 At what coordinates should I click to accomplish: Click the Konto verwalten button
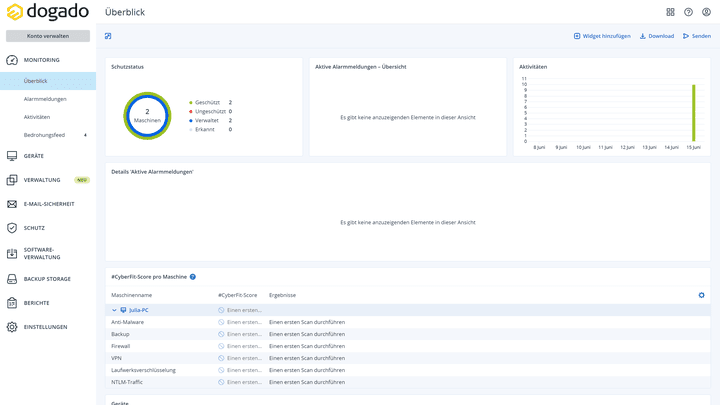tap(48, 36)
